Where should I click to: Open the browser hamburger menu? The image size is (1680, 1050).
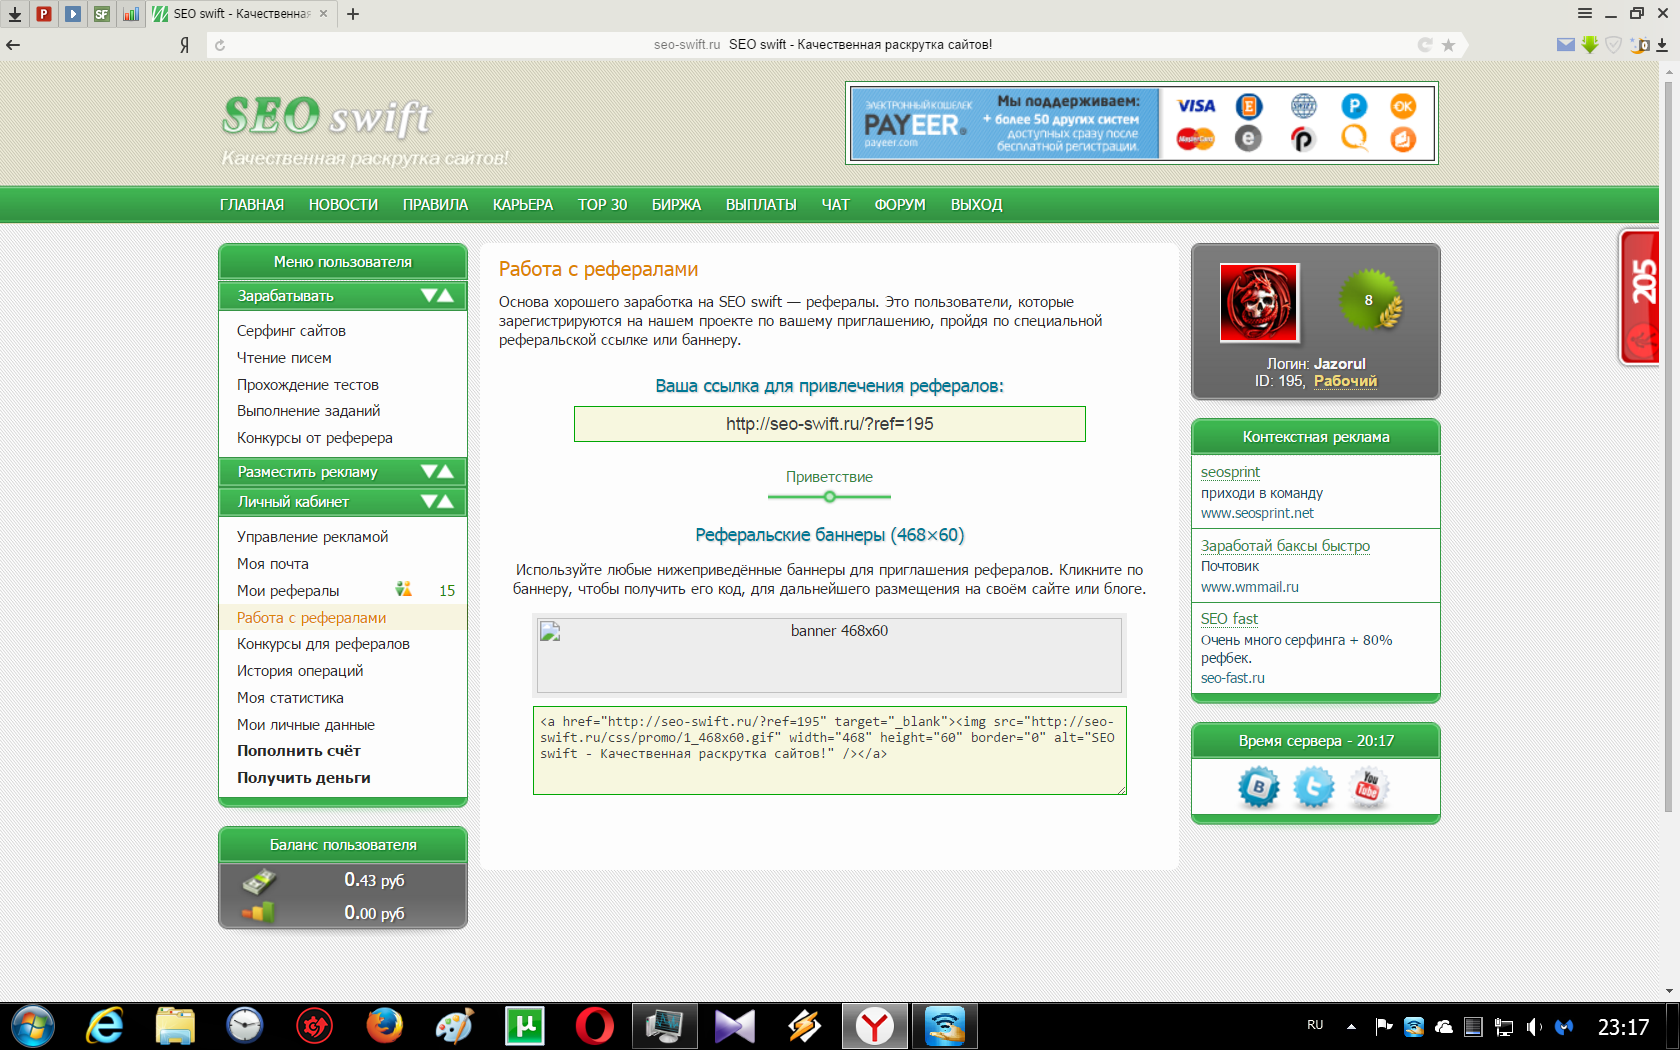click(1585, 13)
